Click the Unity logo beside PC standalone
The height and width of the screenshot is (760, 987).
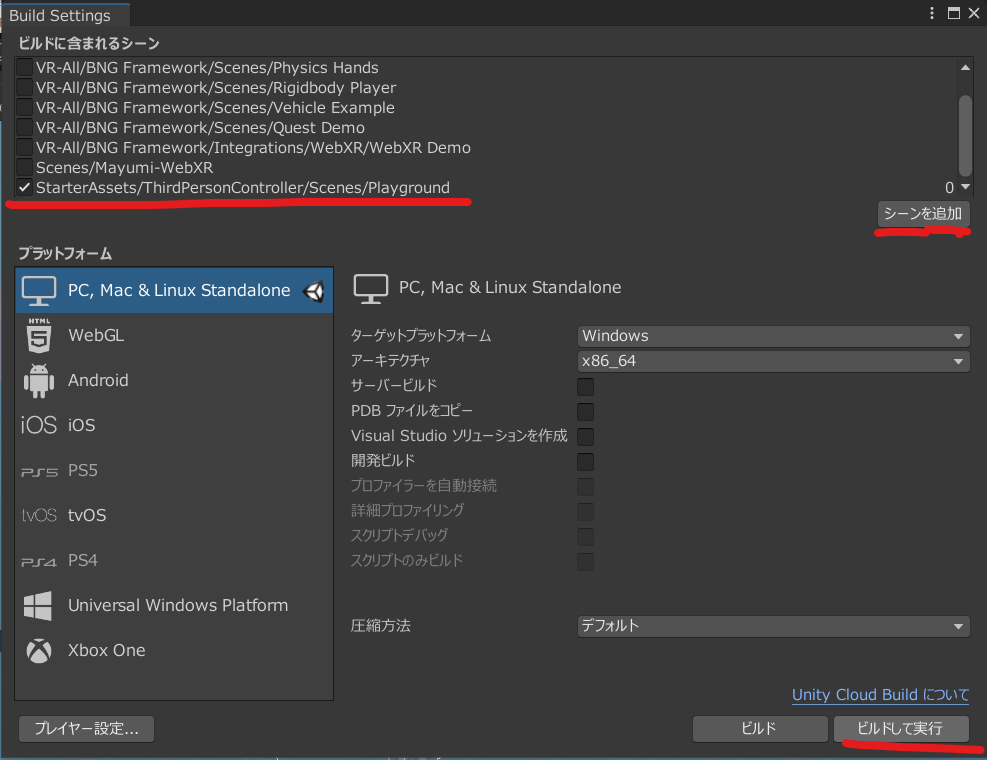tap(314, 291)
